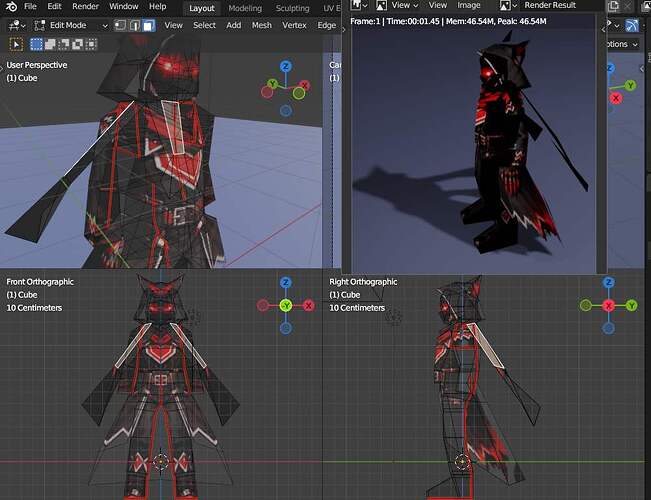
Task: Click negative Y circle on User Perspective gizmo
Action: coord(299,93)
